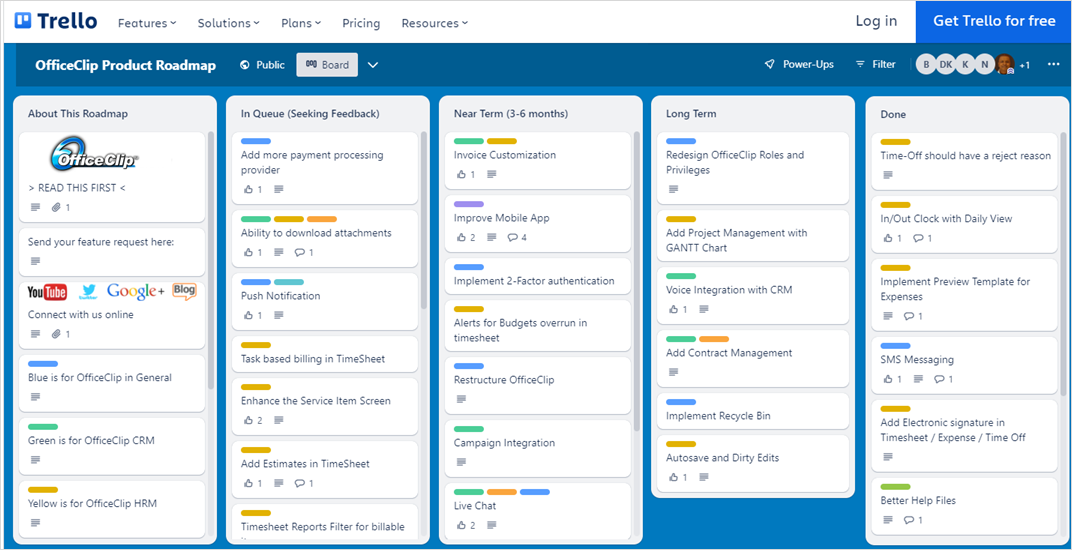The width and height of the screenshot is (1072, 550).
Task: Open the board three-dots menu
Action: (x=1053, y=64)
